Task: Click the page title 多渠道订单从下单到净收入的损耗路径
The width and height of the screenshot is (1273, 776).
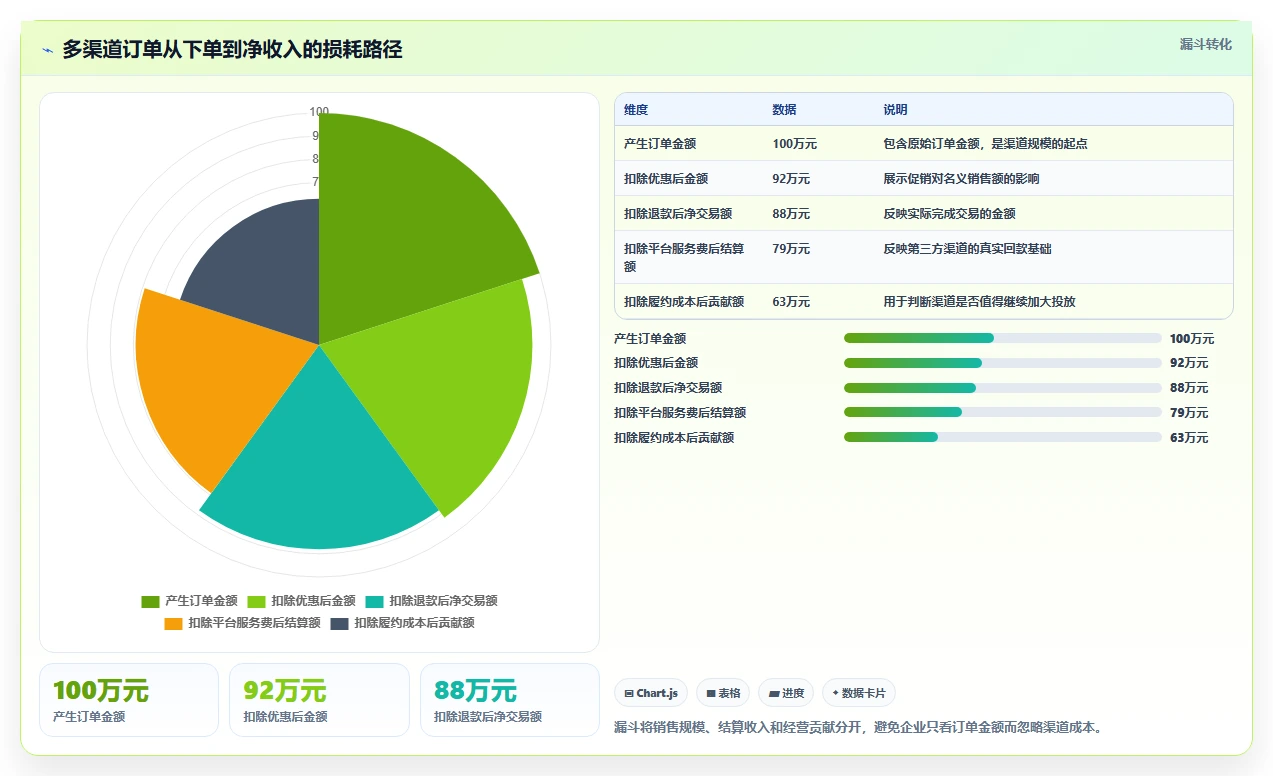Action: 232,50
